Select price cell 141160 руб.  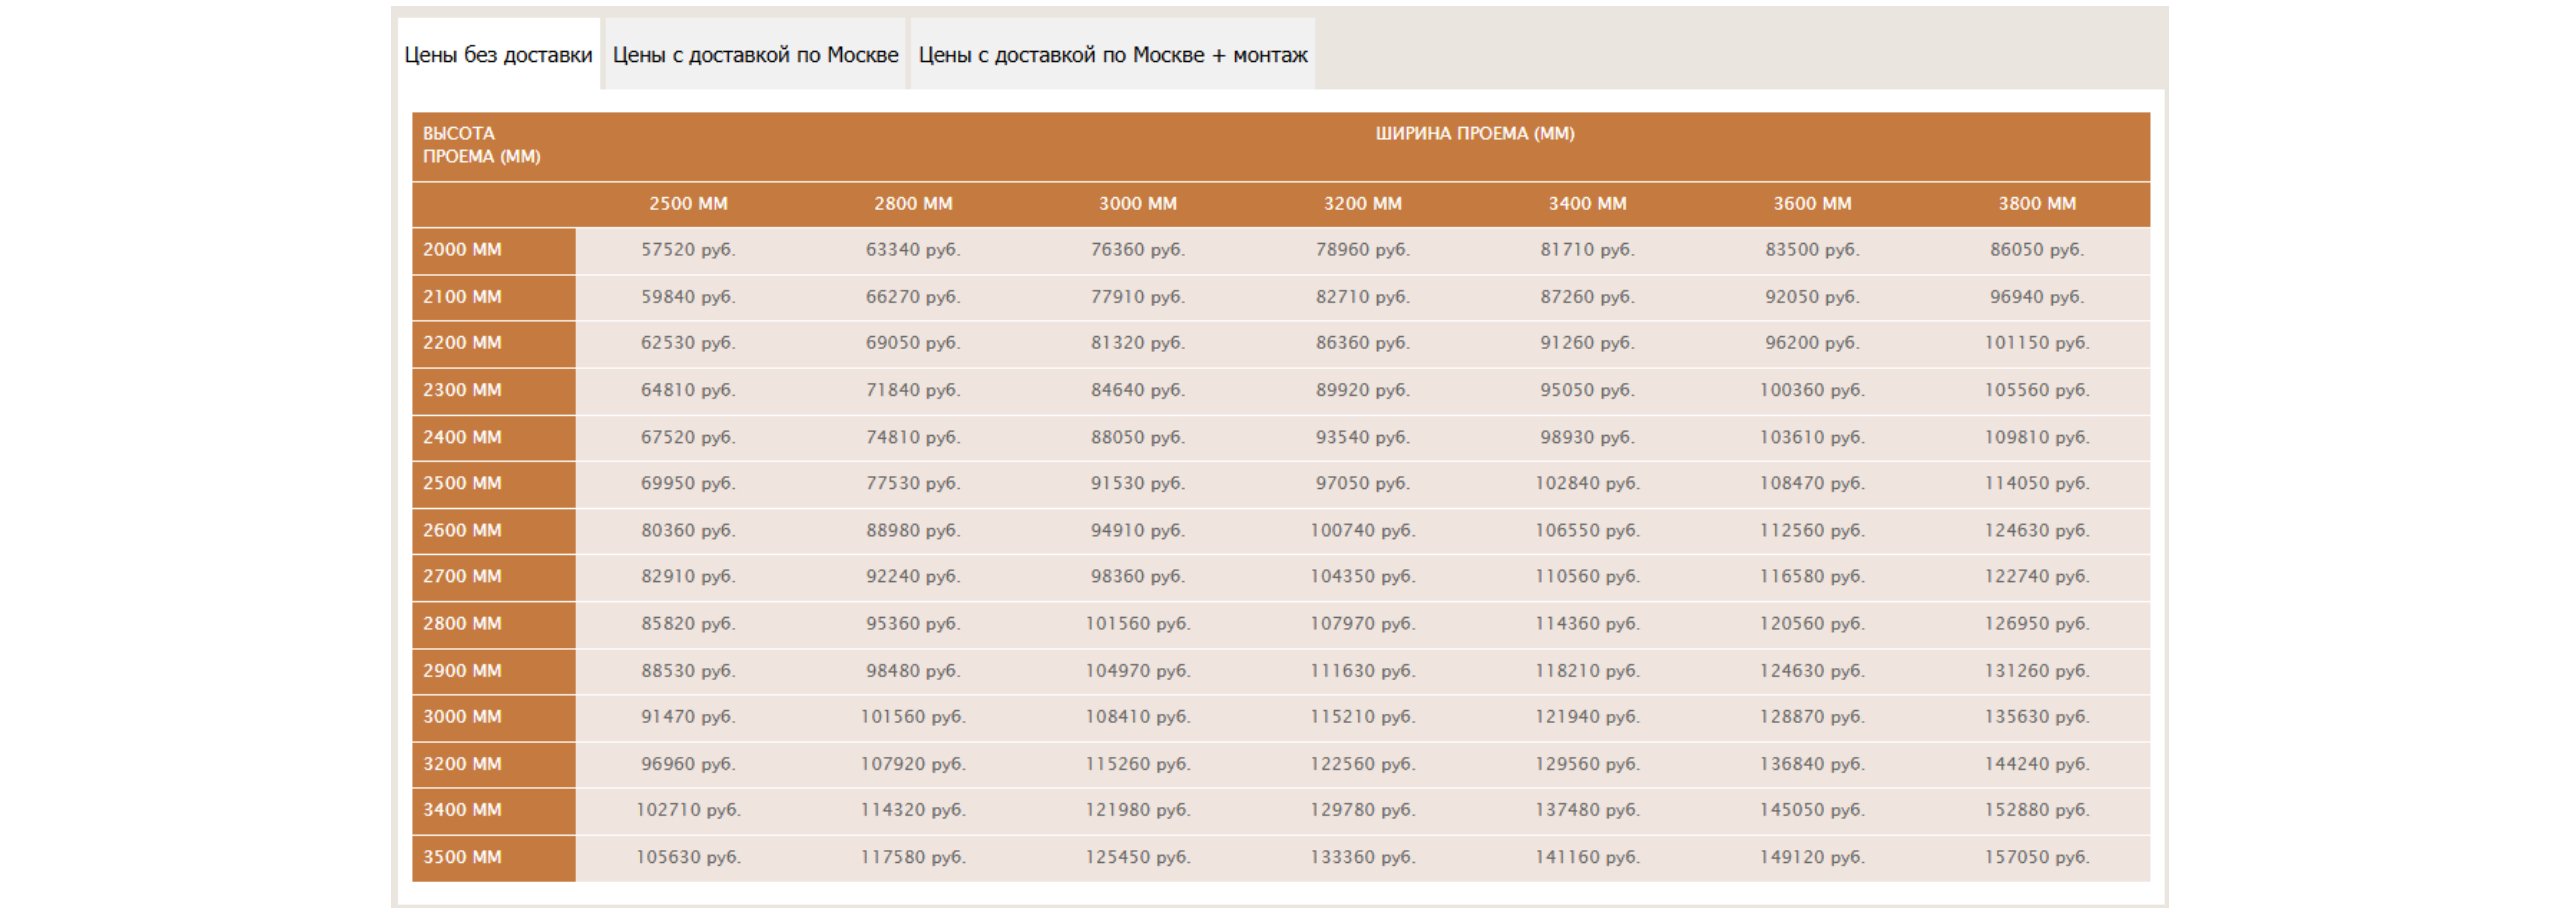pyautogui.click(x=1588, y=857)
